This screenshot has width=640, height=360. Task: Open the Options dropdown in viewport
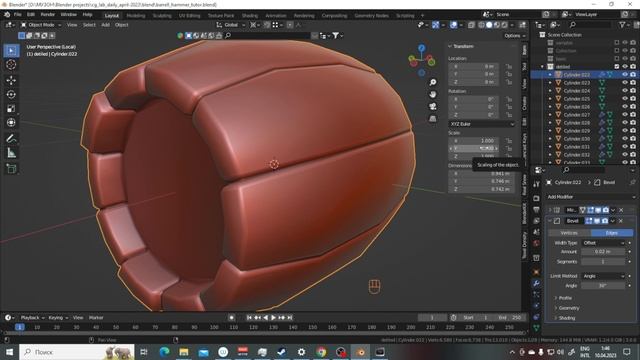click(x=514, y=36)
